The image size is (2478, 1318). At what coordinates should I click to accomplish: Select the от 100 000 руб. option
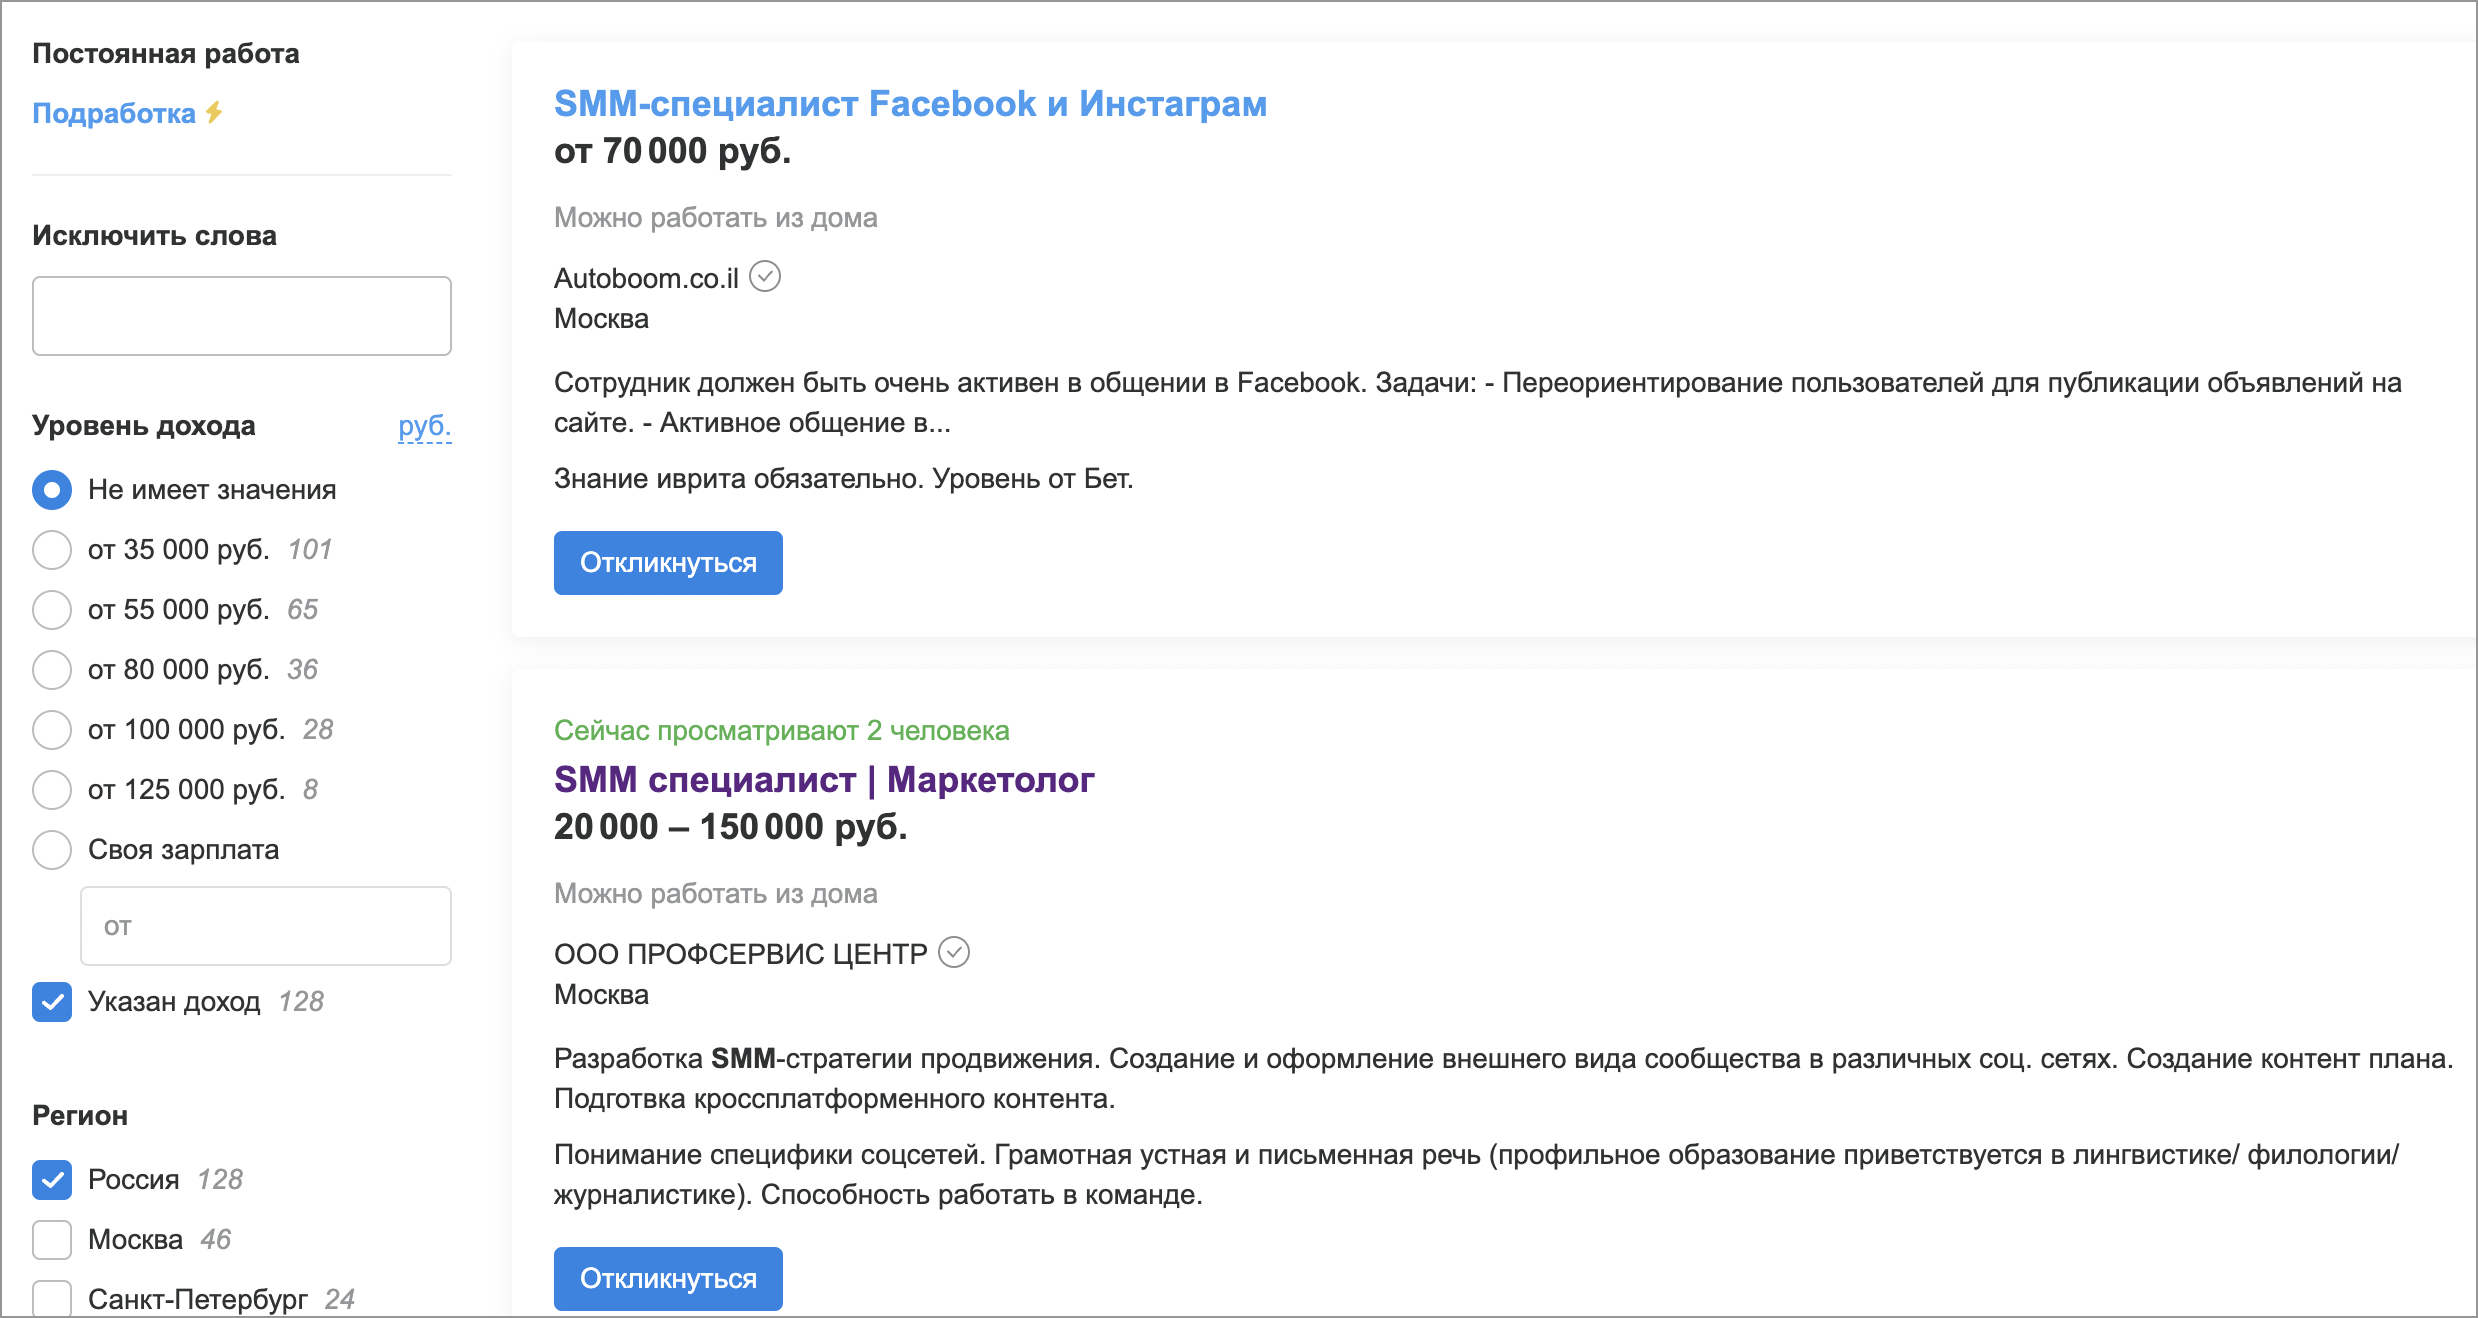coord(52,730)
